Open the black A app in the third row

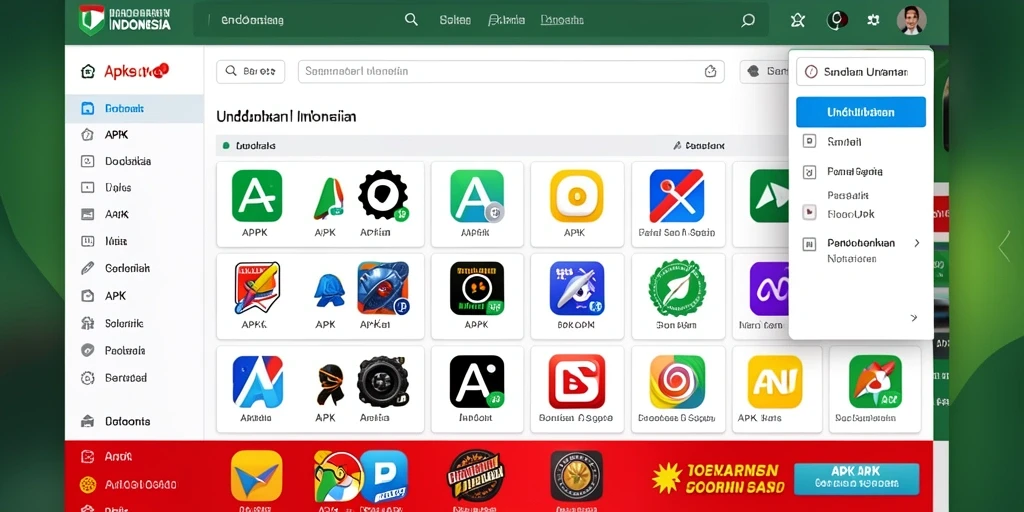(477, 382)
